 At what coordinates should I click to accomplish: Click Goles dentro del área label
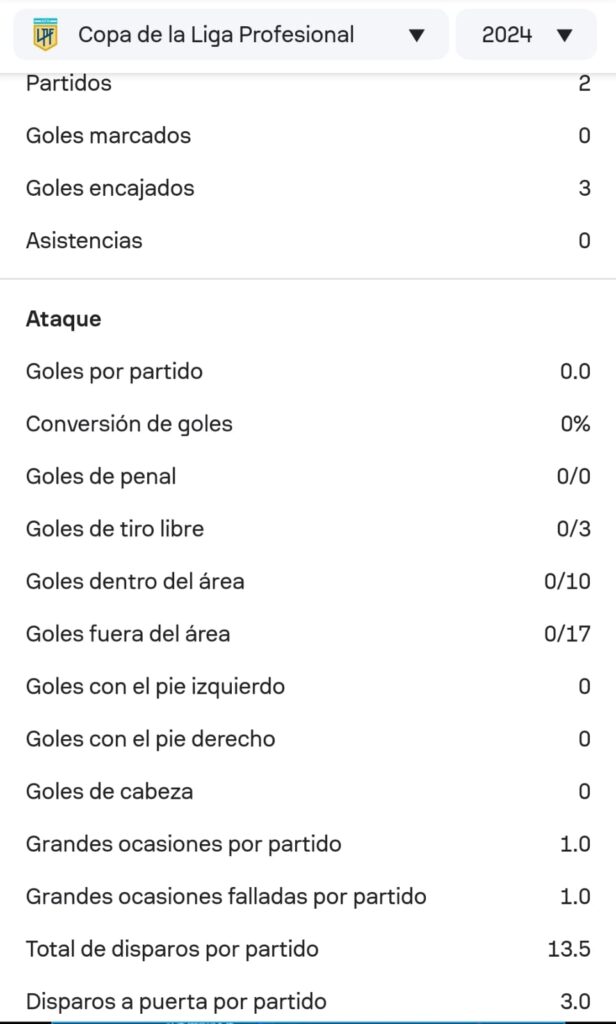click(x=135, y=581)
